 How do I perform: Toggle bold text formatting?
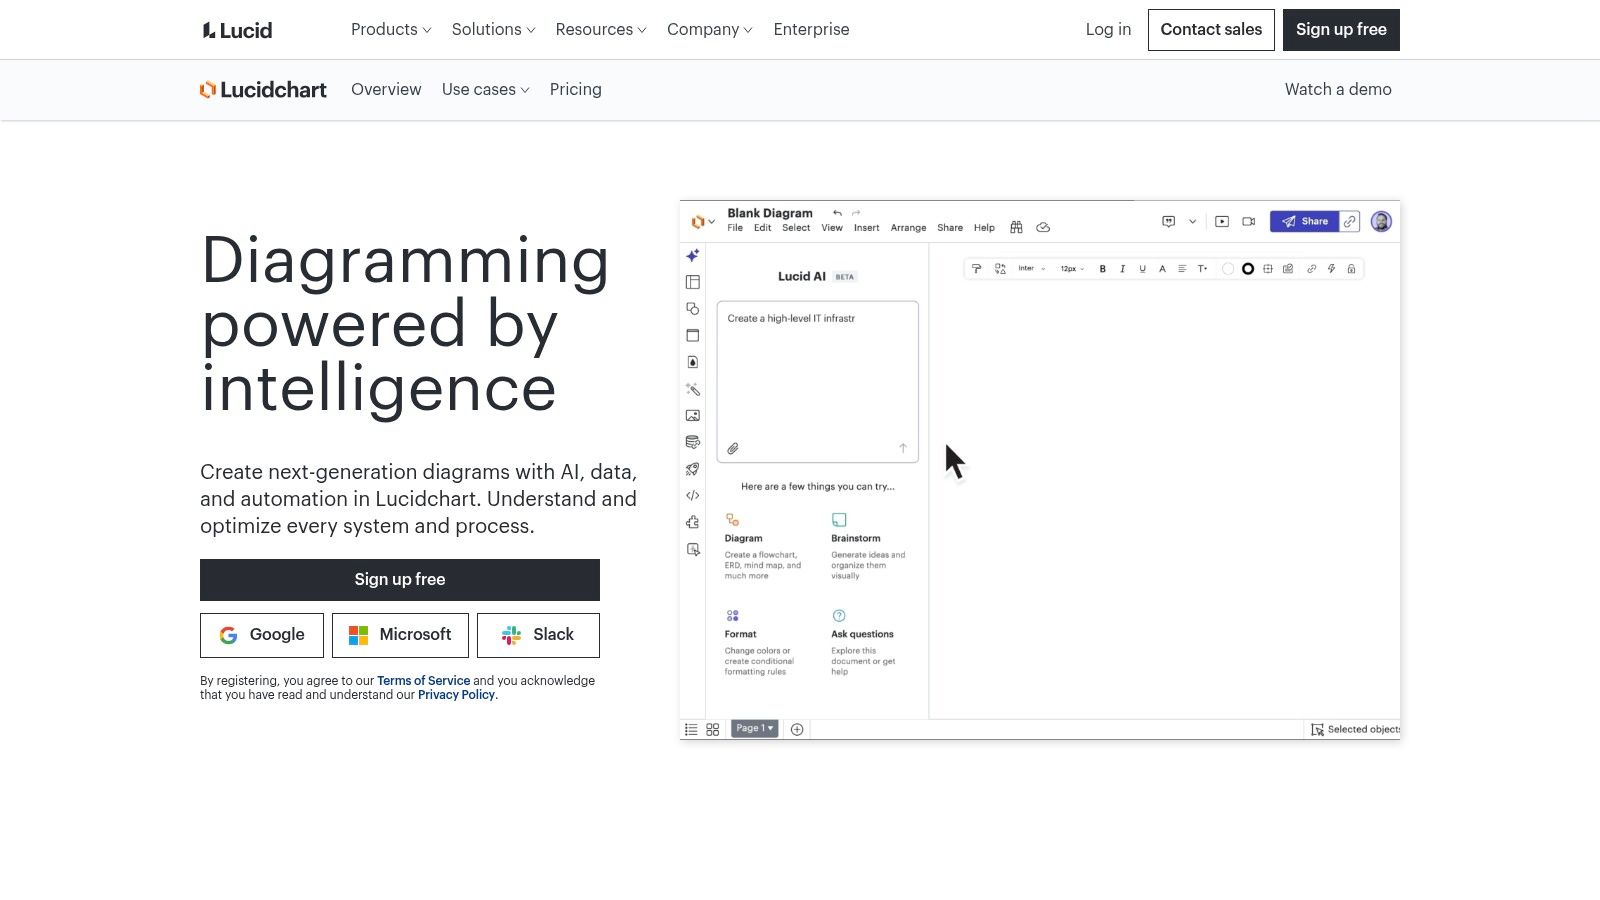pyautogui.click(x=1102, y=268)
